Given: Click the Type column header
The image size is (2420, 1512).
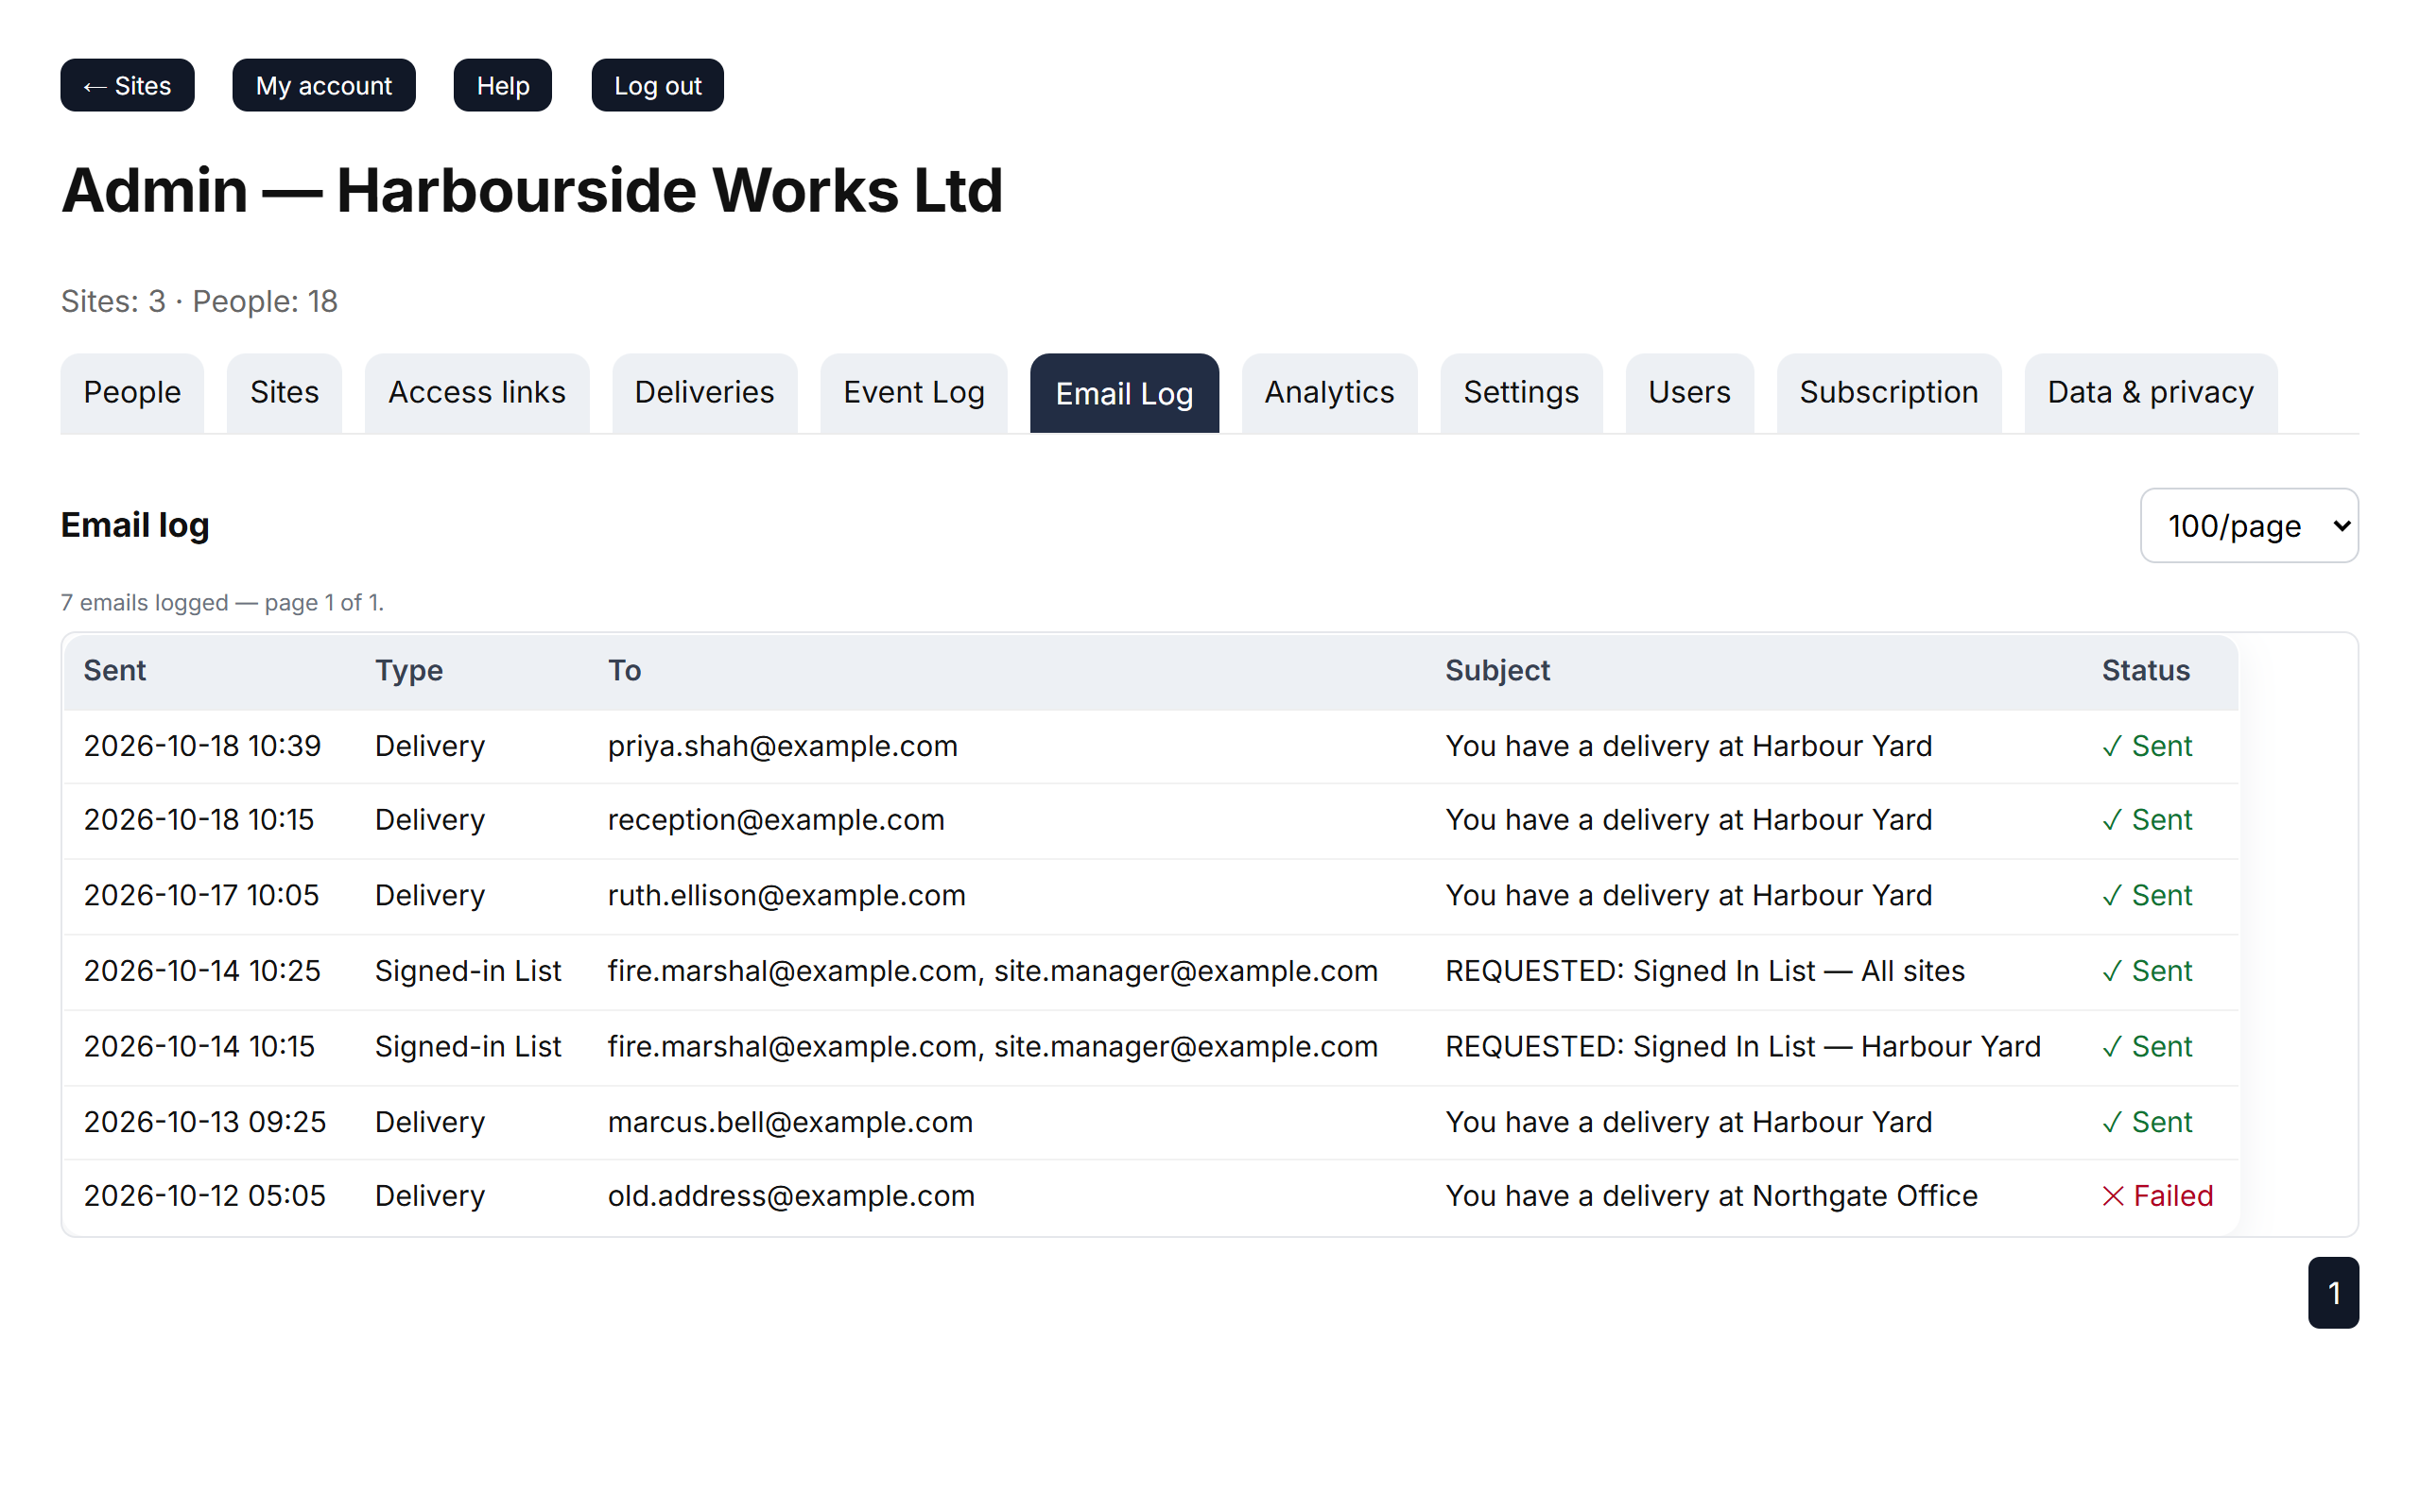Looking at the screenshot, I should click(x=409, y=670).
